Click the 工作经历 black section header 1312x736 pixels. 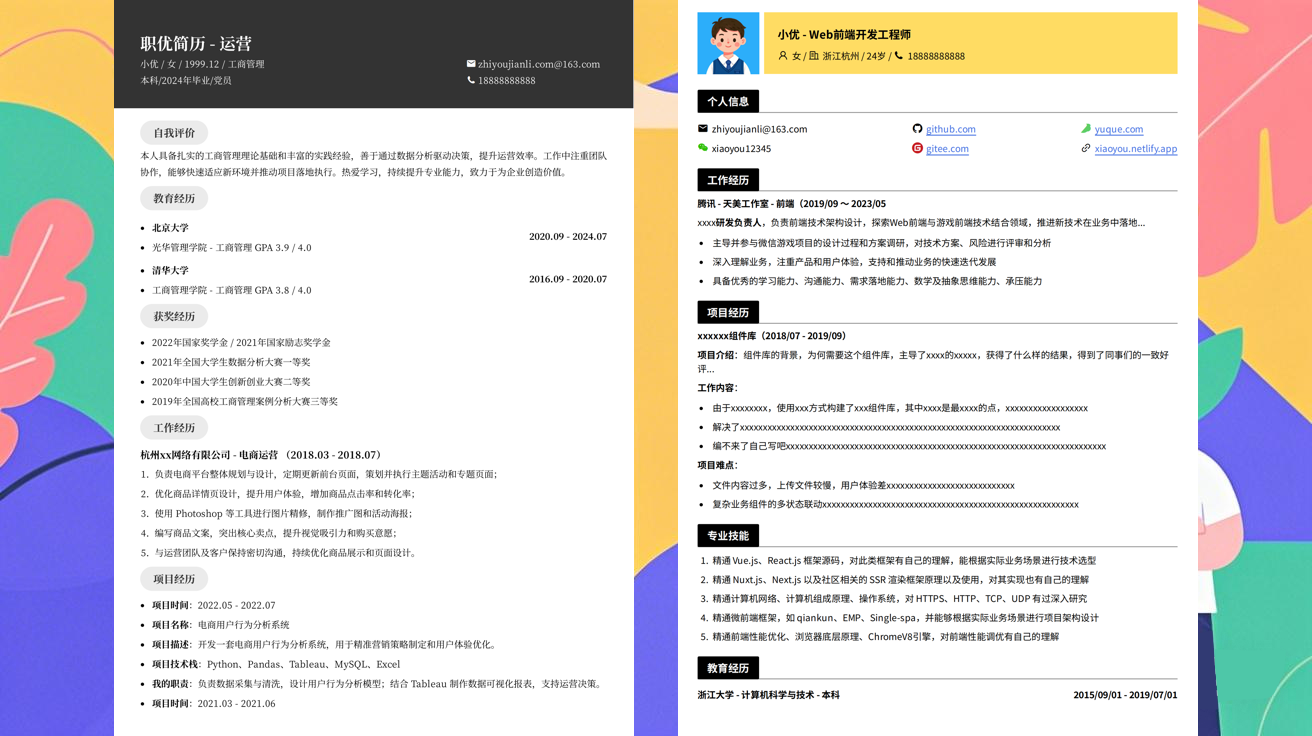[728, 180]
